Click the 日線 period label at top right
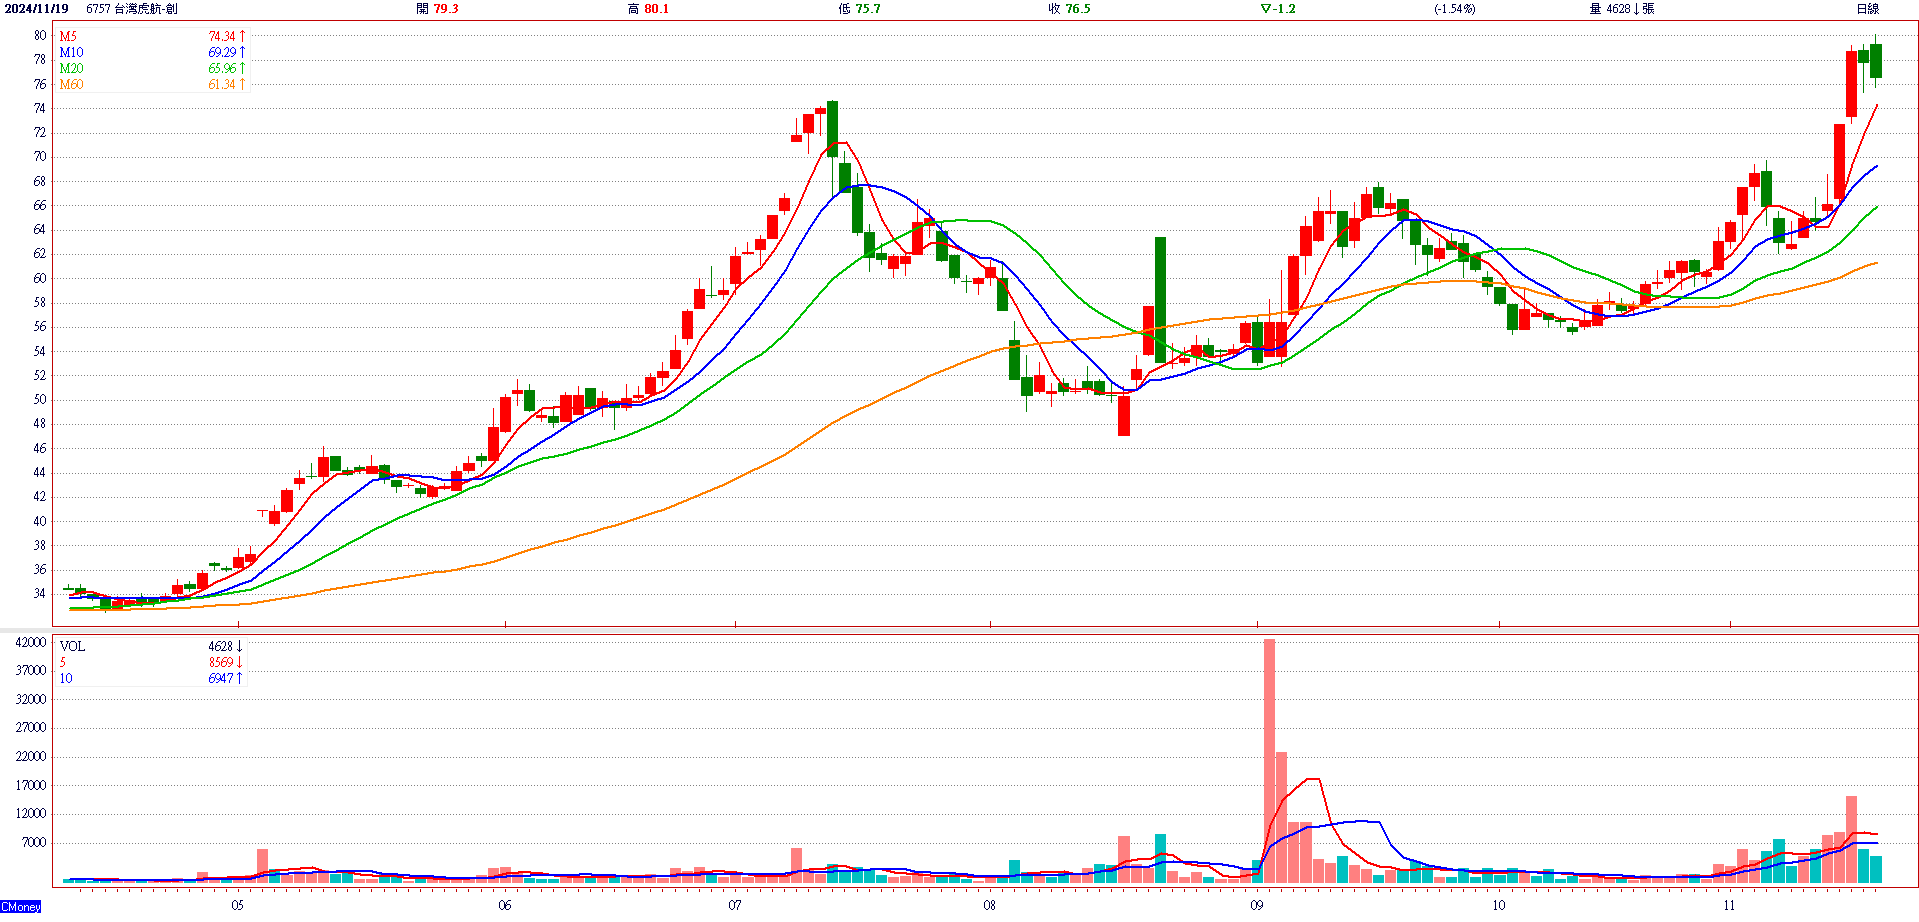Image resolution: width=1919 pixels, height=922 pixels. [x=1867, y=9]
